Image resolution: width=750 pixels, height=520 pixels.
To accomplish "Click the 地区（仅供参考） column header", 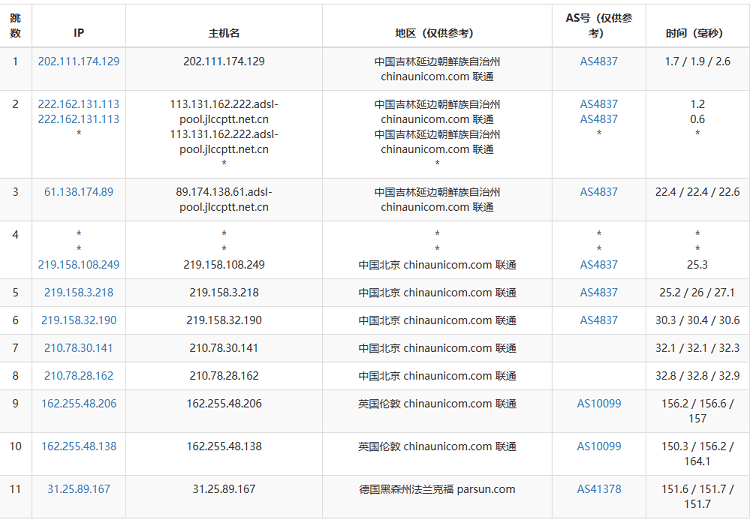I will tap(437, 33).
